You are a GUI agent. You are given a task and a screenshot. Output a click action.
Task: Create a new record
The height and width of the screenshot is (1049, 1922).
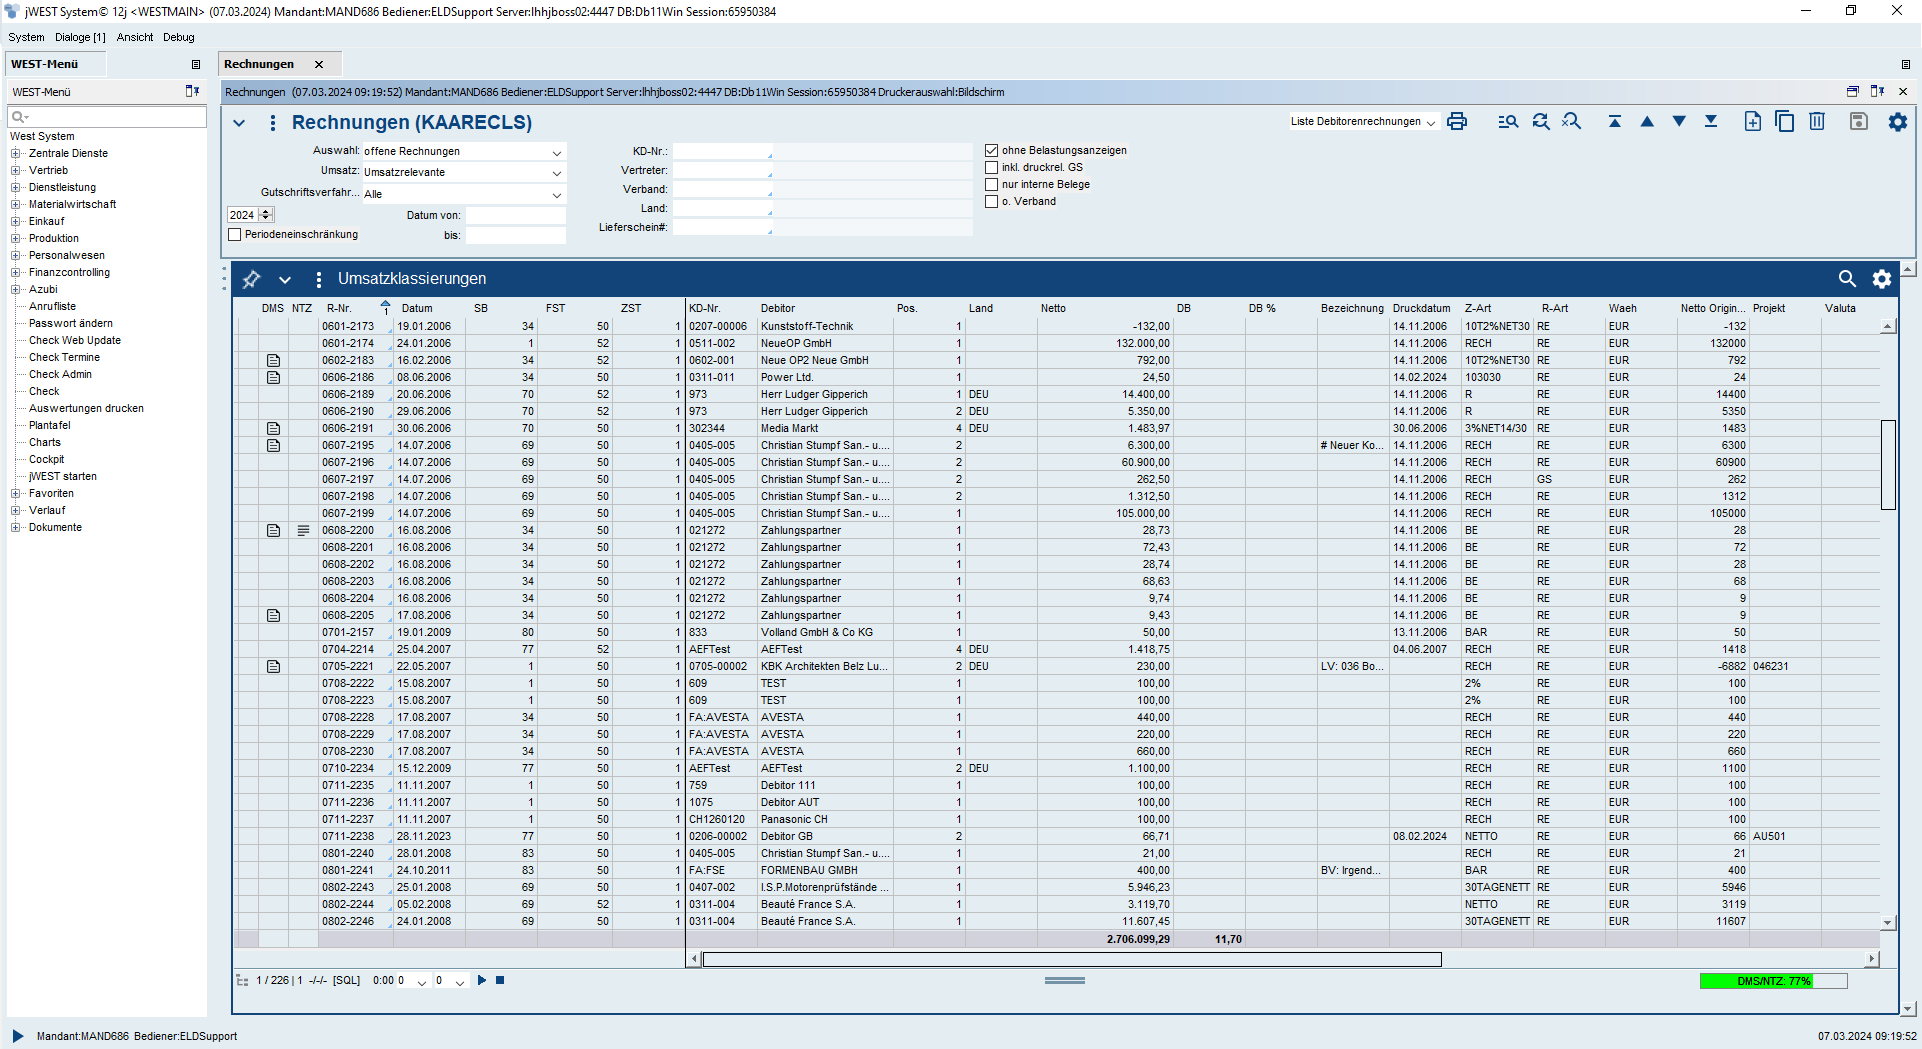click(1753, 121)
